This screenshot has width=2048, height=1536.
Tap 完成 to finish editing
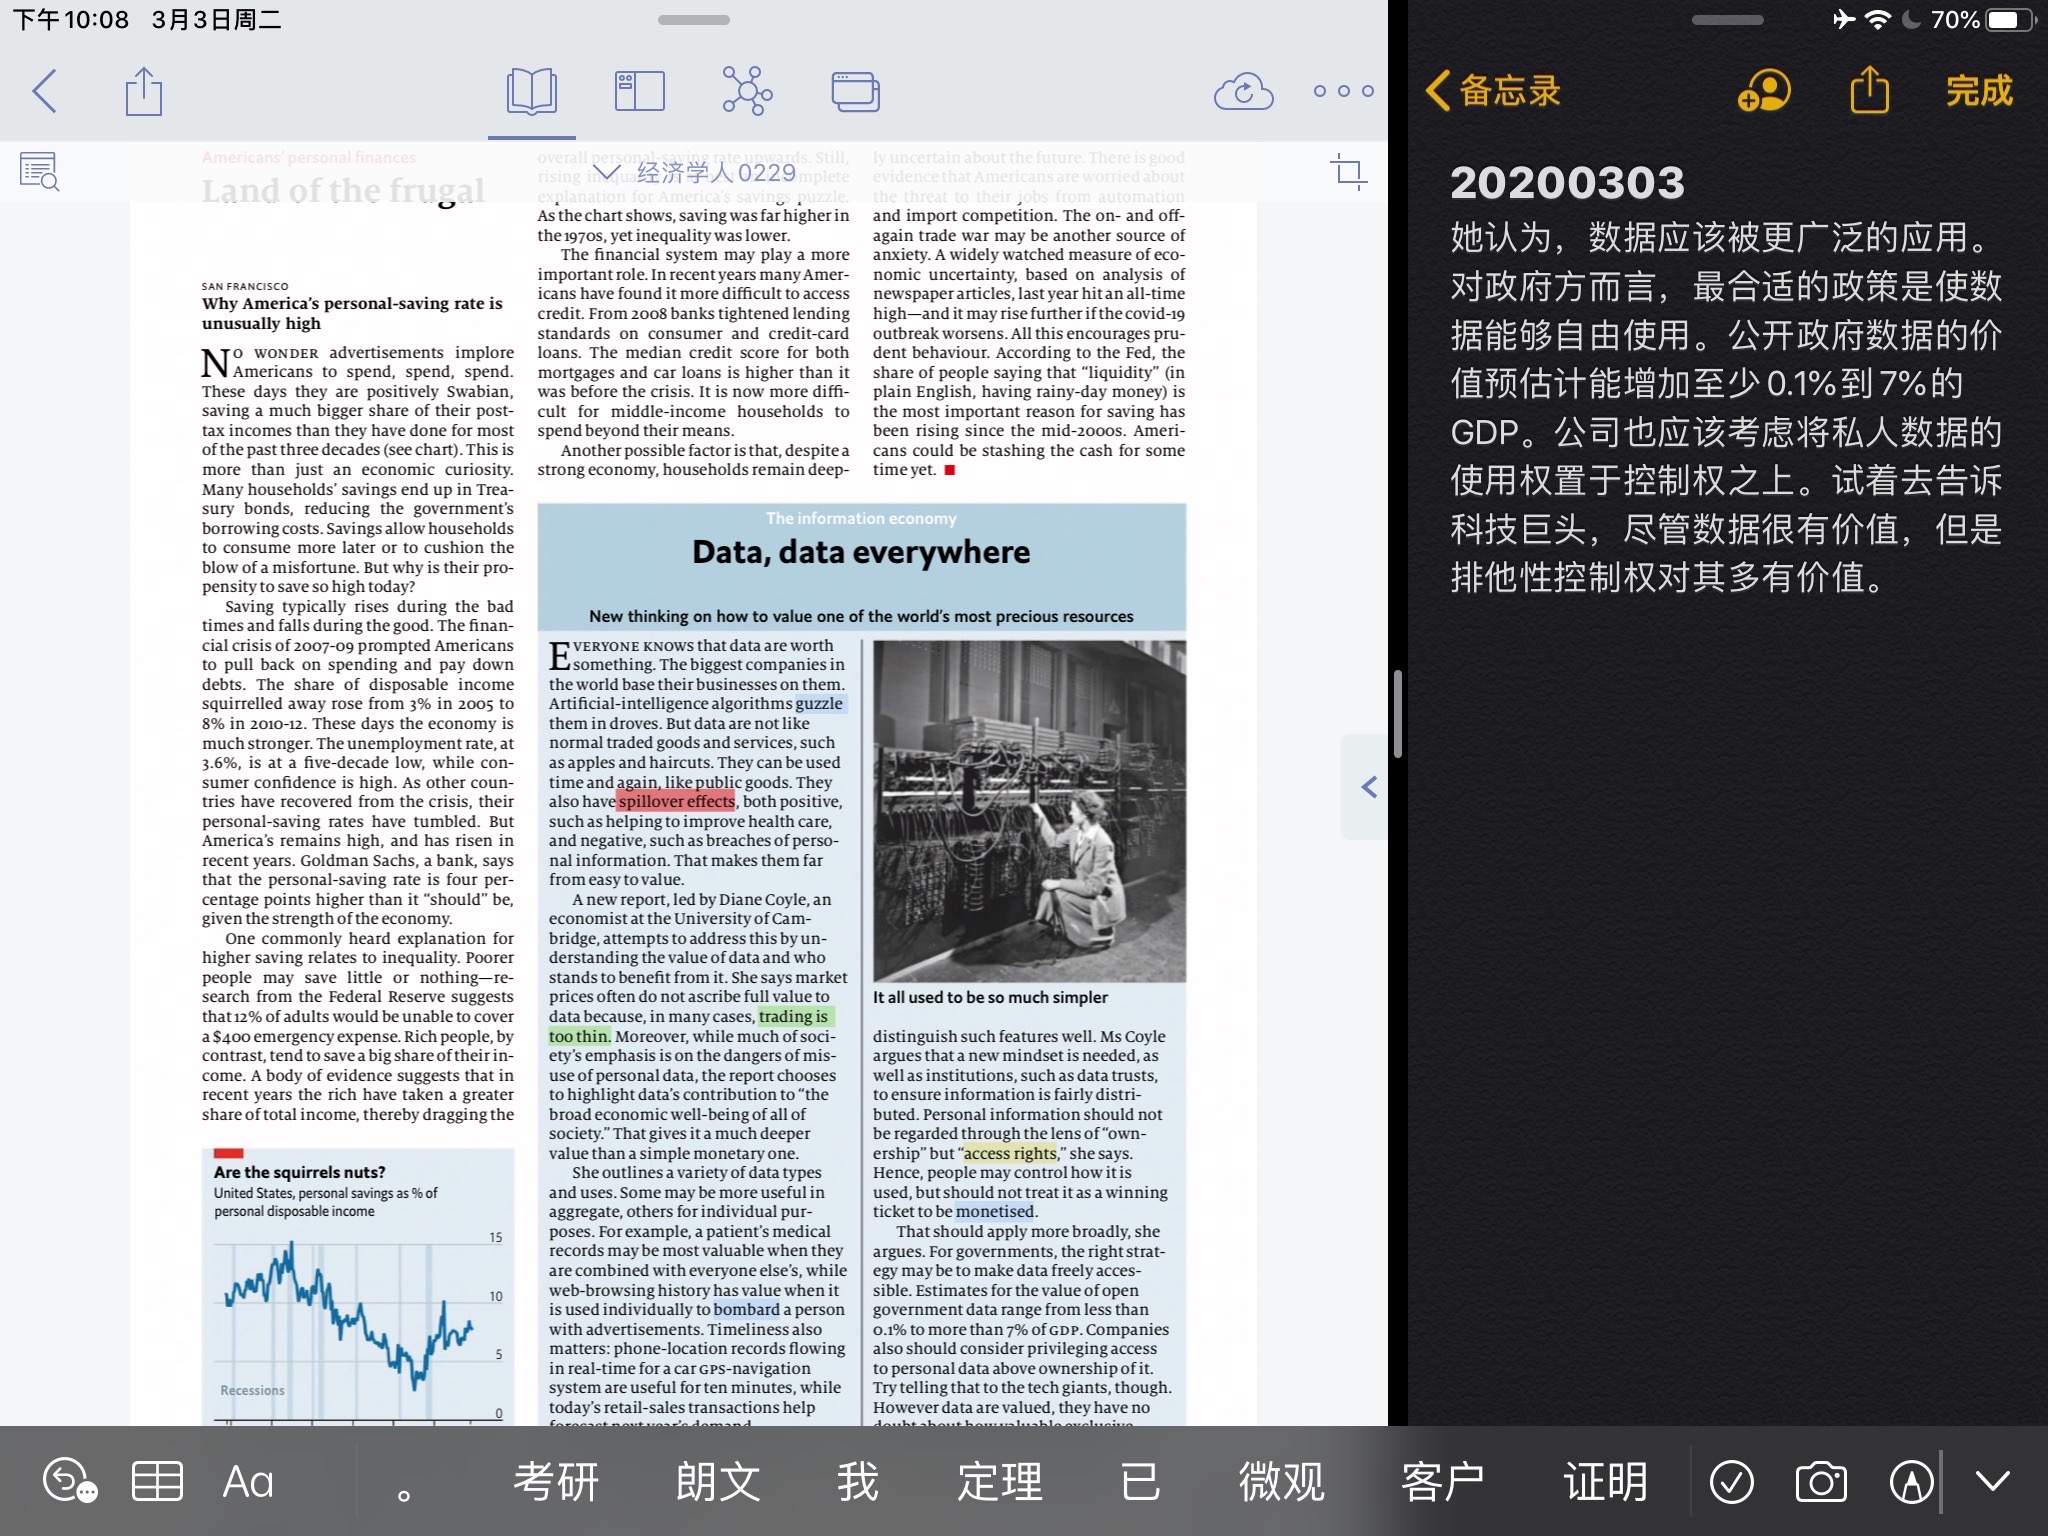tap(1978, 91)
